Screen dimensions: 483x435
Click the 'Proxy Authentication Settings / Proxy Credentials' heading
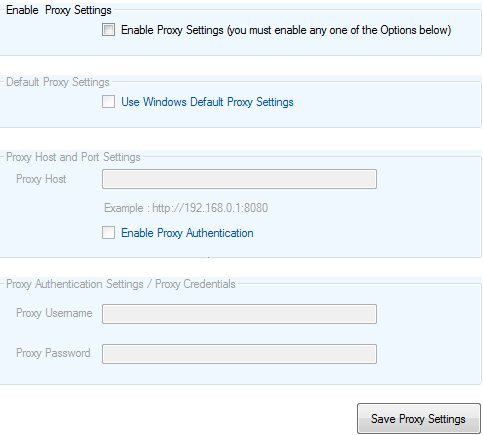tap(121, 284)
